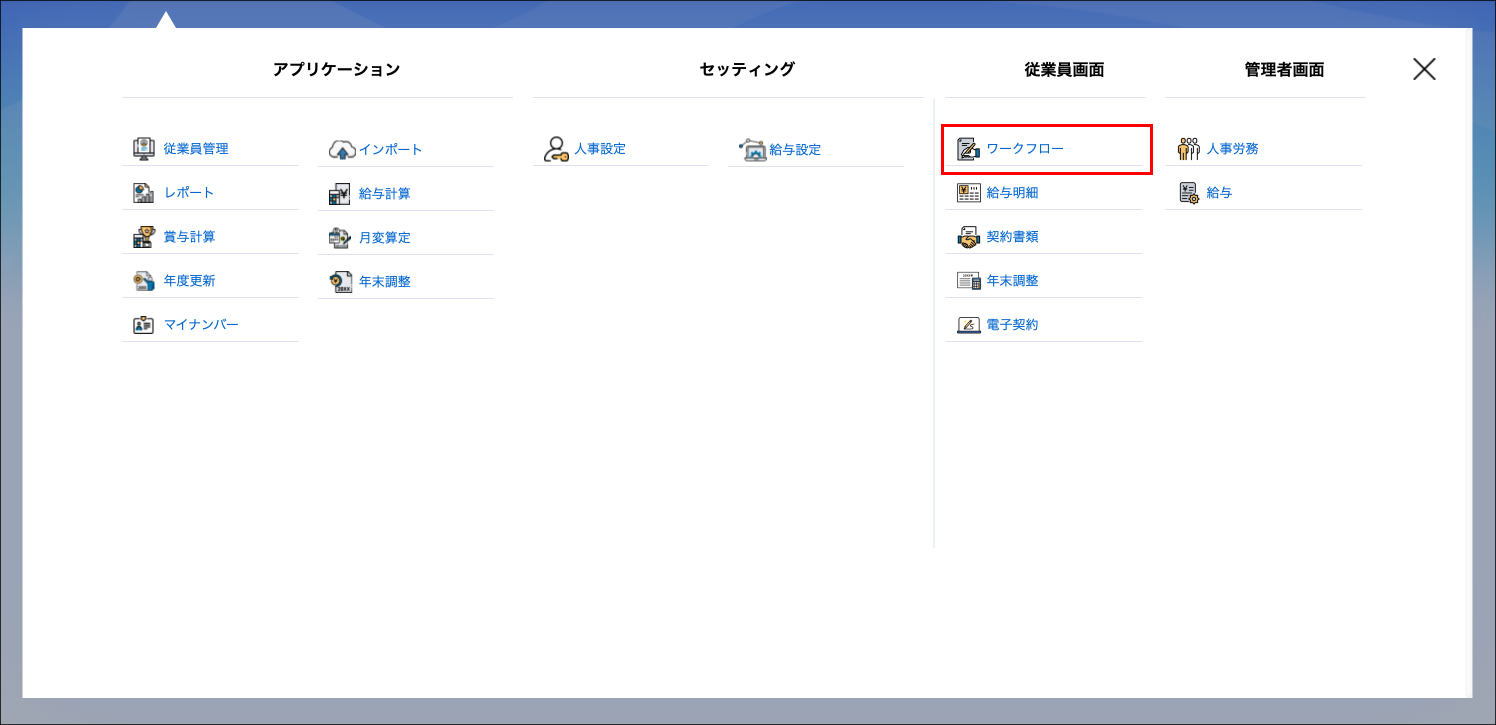Click the 年末調整 icon under アプリケーション
1496x725 pixels.
340,280
